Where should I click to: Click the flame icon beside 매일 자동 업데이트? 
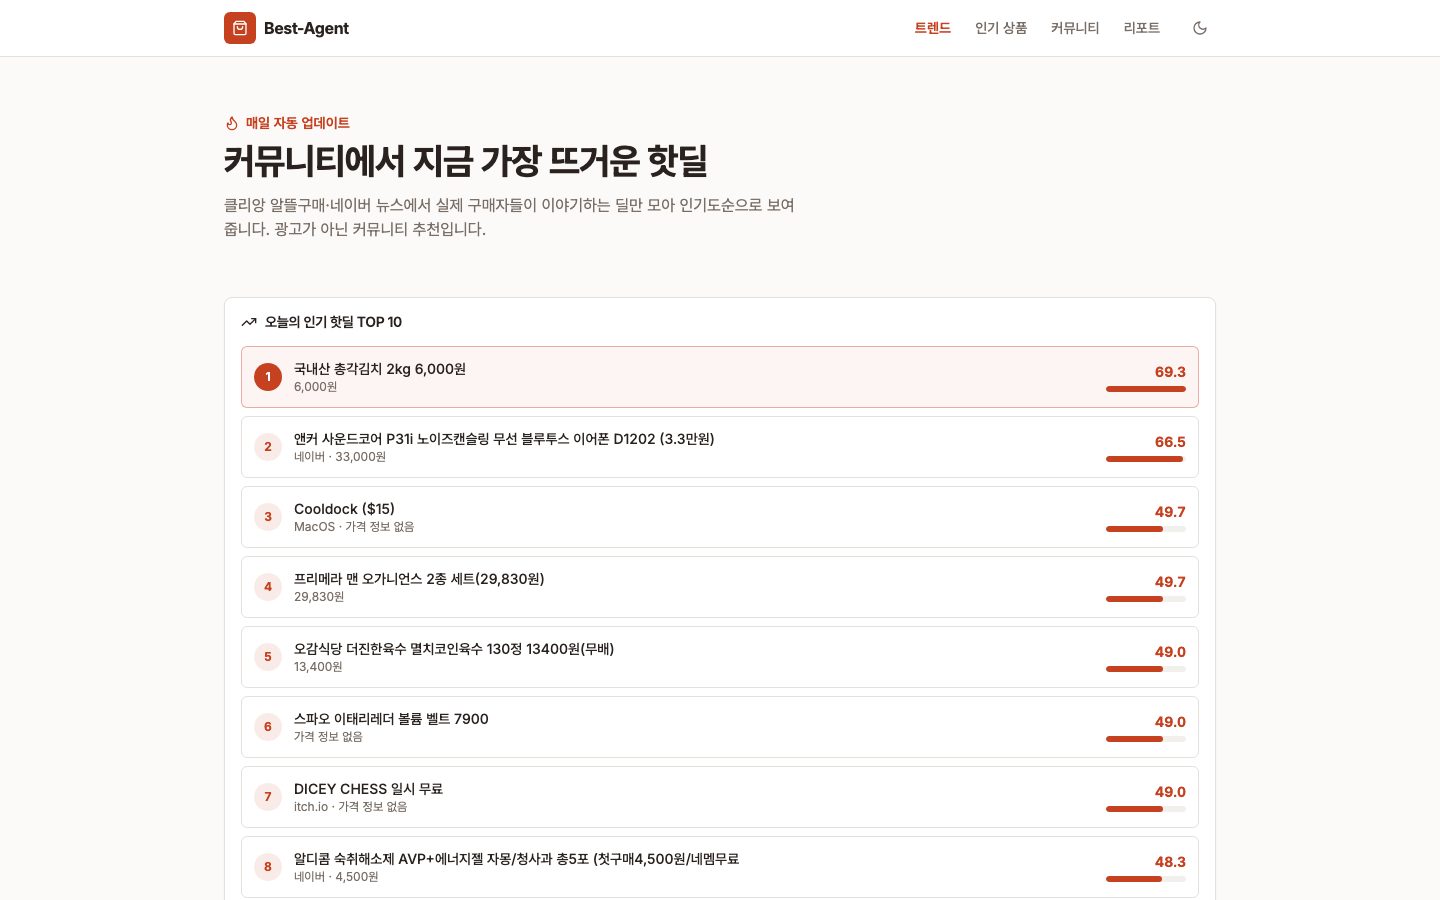click(232, 123)
